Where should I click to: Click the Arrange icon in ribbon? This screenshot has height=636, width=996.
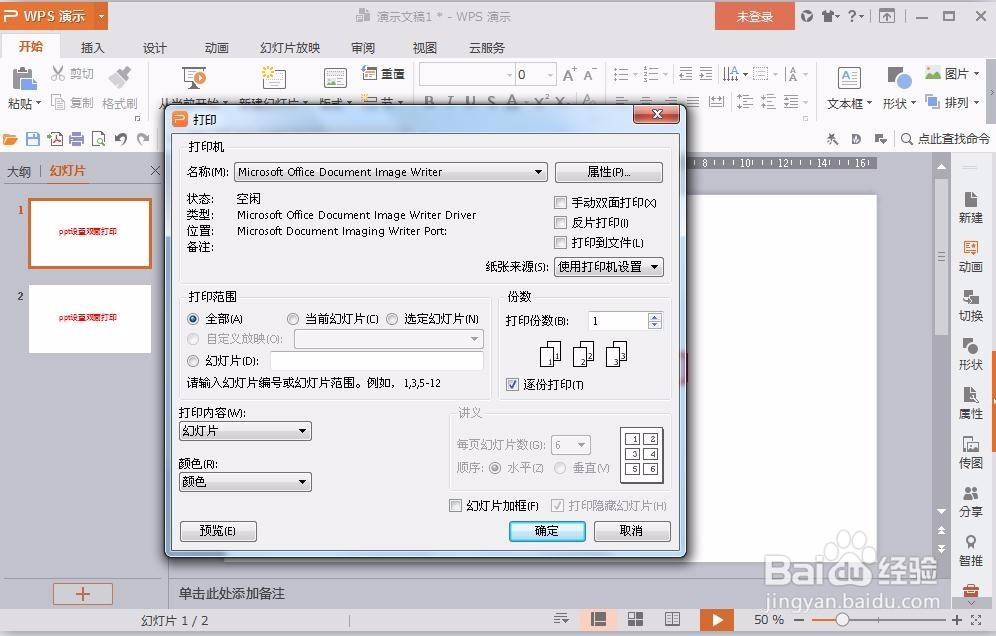pyautogui.click(x=932, y=102)
